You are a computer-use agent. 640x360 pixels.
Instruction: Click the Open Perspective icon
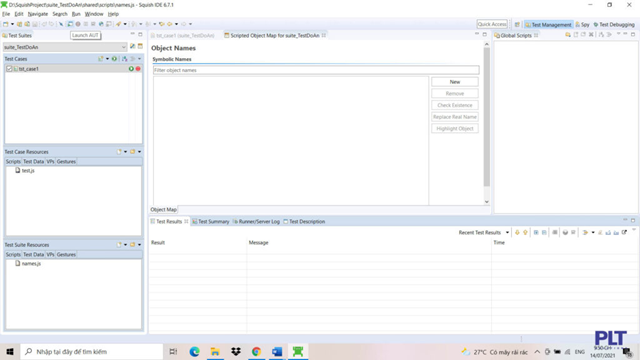tap(517, 24)
